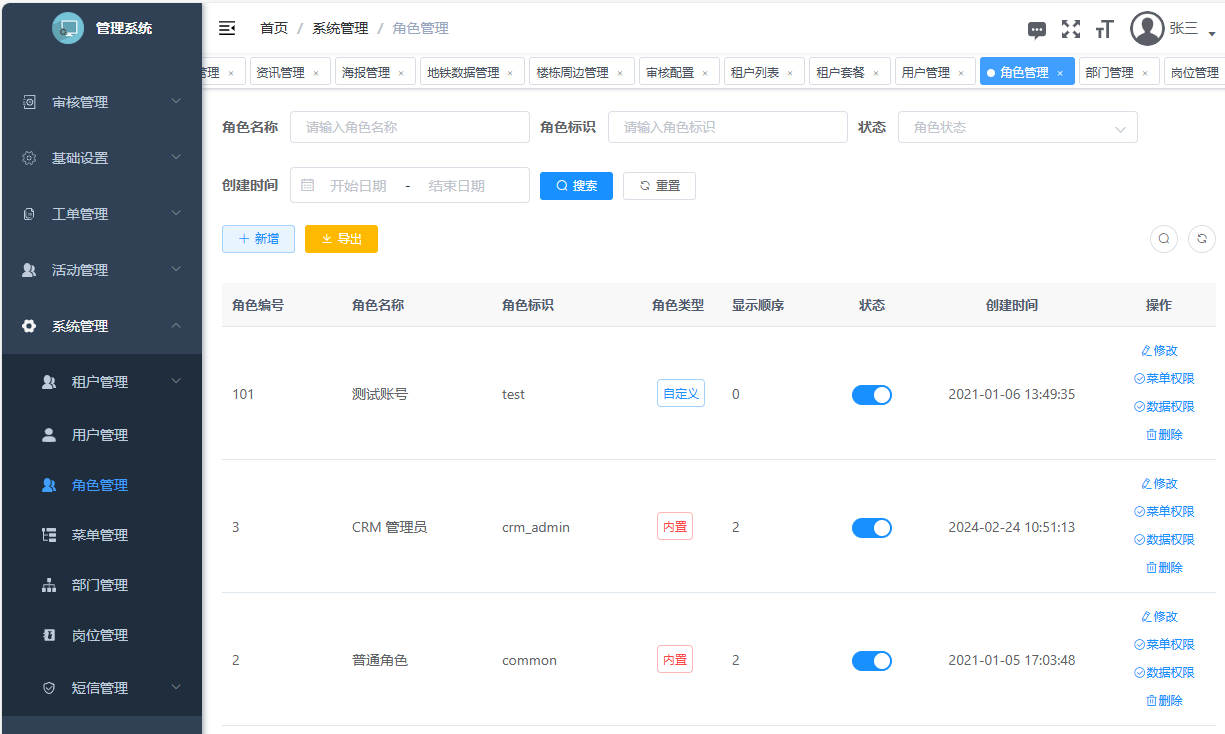The height and width of the screenshot is (734, 1225).
Task: Click the user avatar for 张三
Action: tap(1147, 29)
